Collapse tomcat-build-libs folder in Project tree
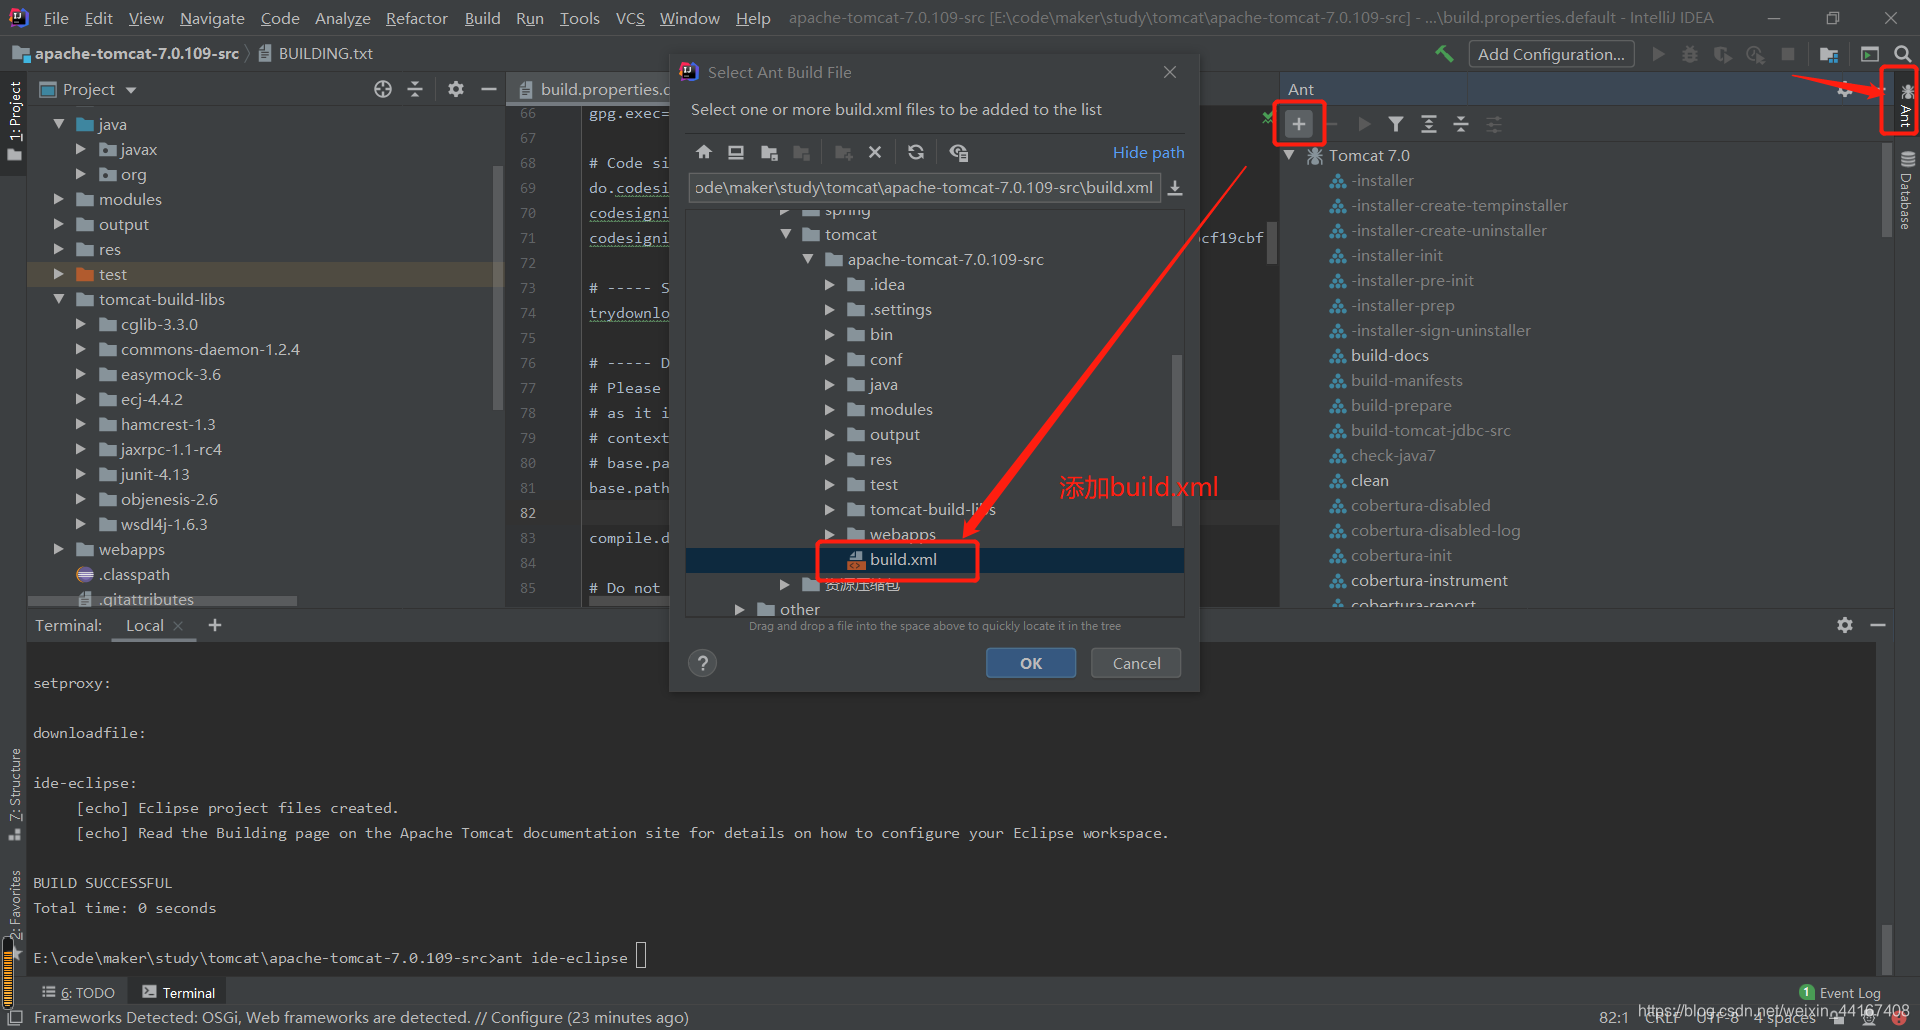Viewport: 1920px width, 1030px height. (59, 299)
